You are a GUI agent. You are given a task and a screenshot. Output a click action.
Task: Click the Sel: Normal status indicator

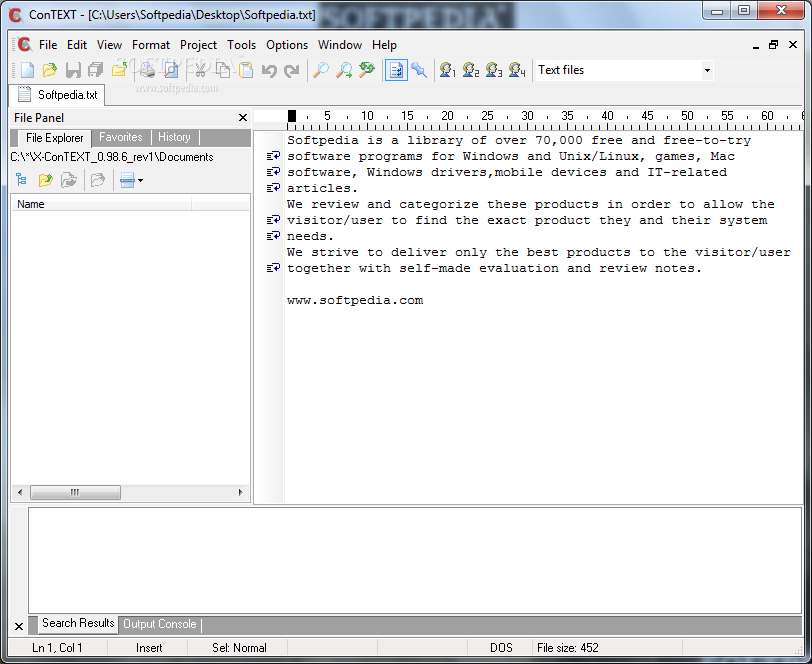[239, 648]
